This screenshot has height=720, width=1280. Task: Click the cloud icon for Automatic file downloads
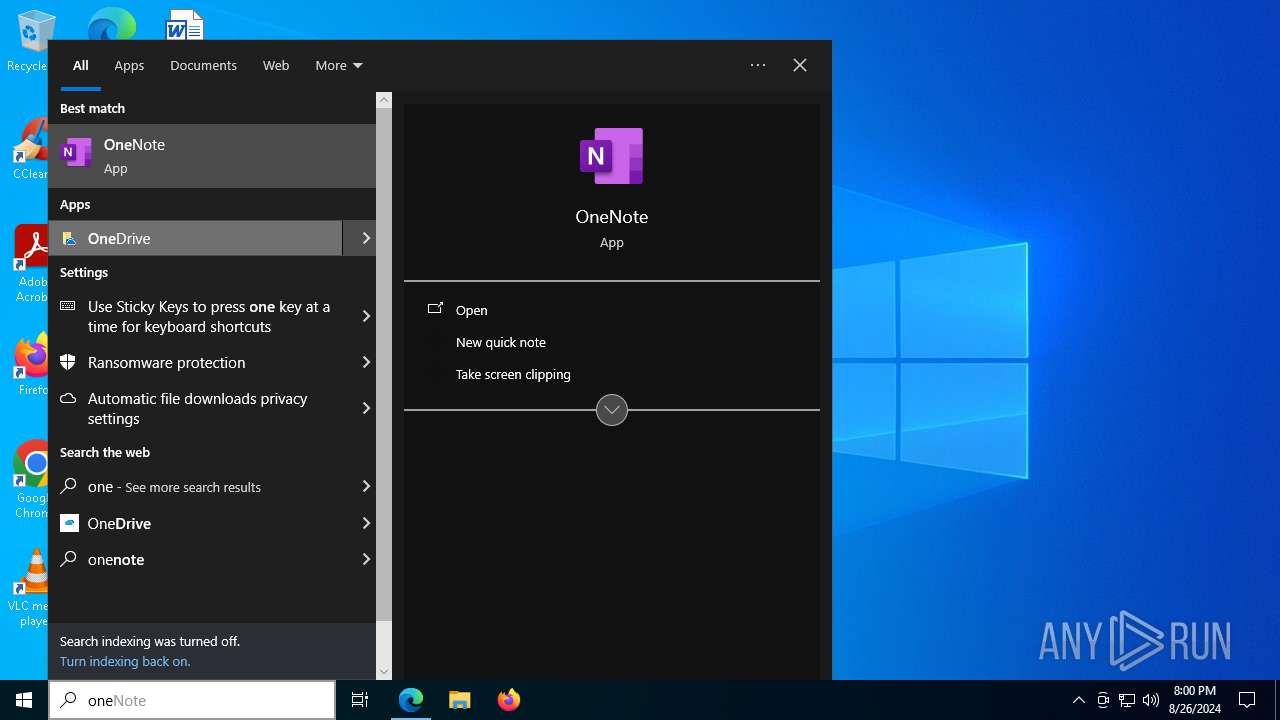click(68, 398)
